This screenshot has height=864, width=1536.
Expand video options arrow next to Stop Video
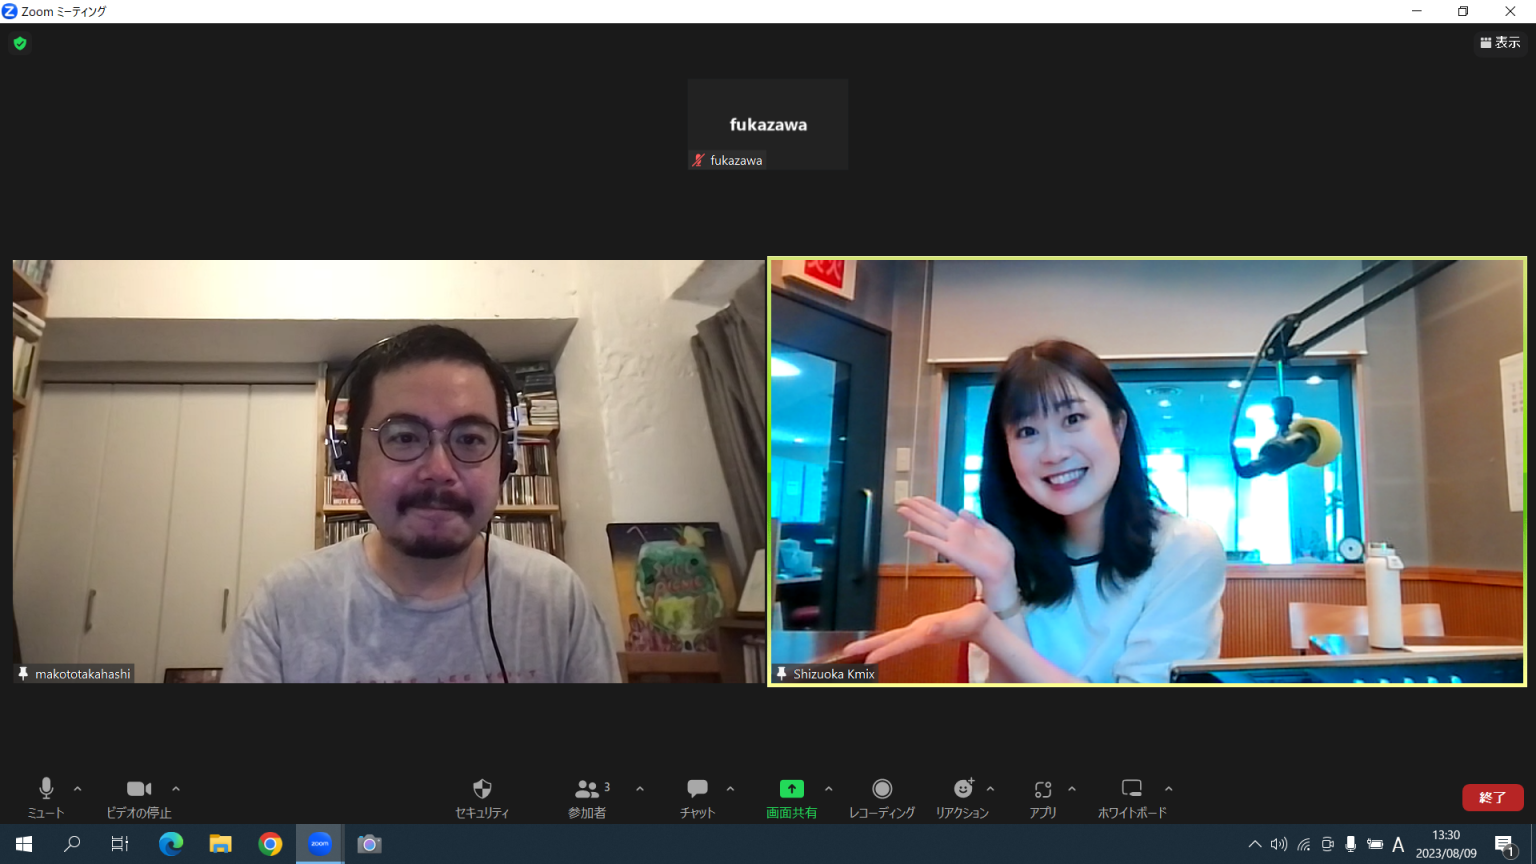click(176, 789)
